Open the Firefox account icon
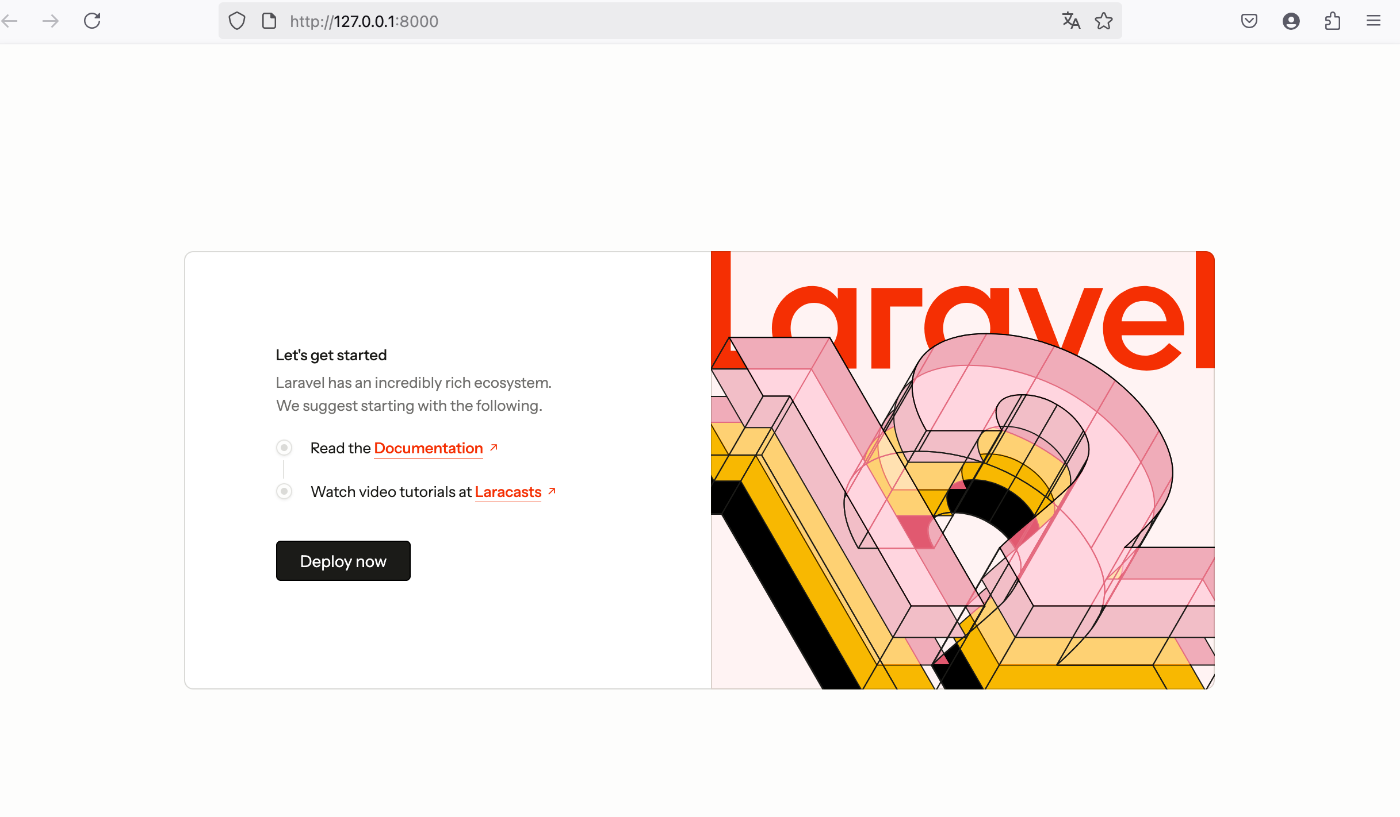This screenshot has height=817, width=1400. point(1291,21)
